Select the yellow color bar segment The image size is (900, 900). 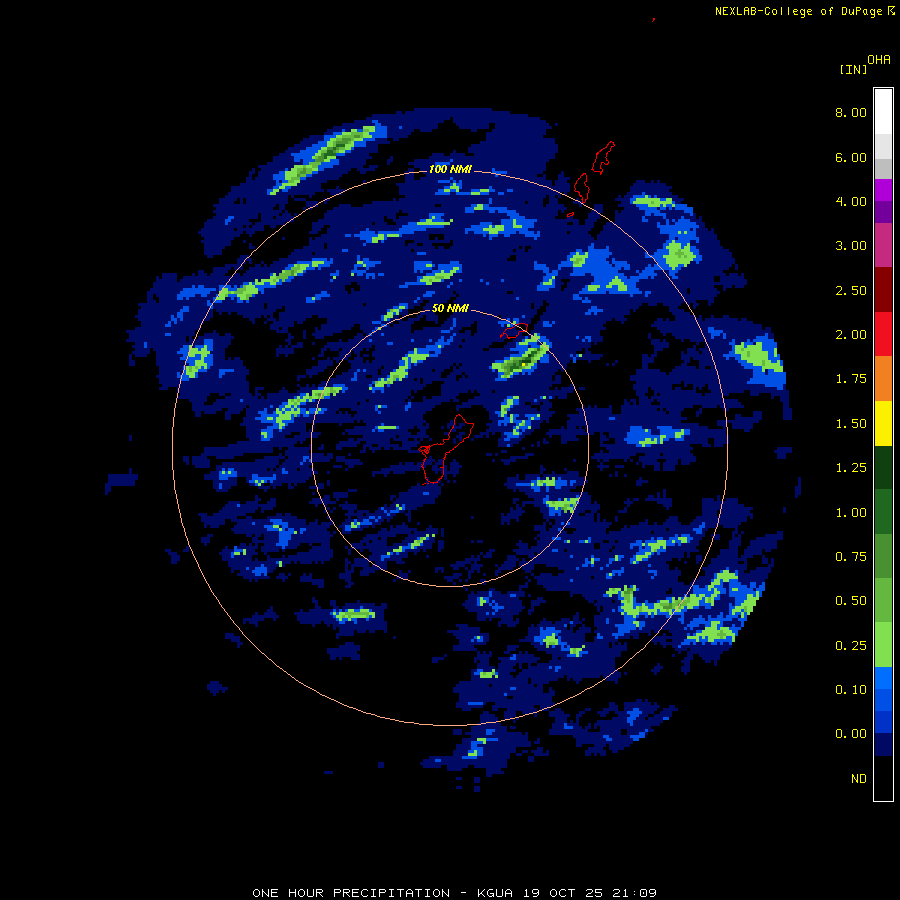(883, 424)
